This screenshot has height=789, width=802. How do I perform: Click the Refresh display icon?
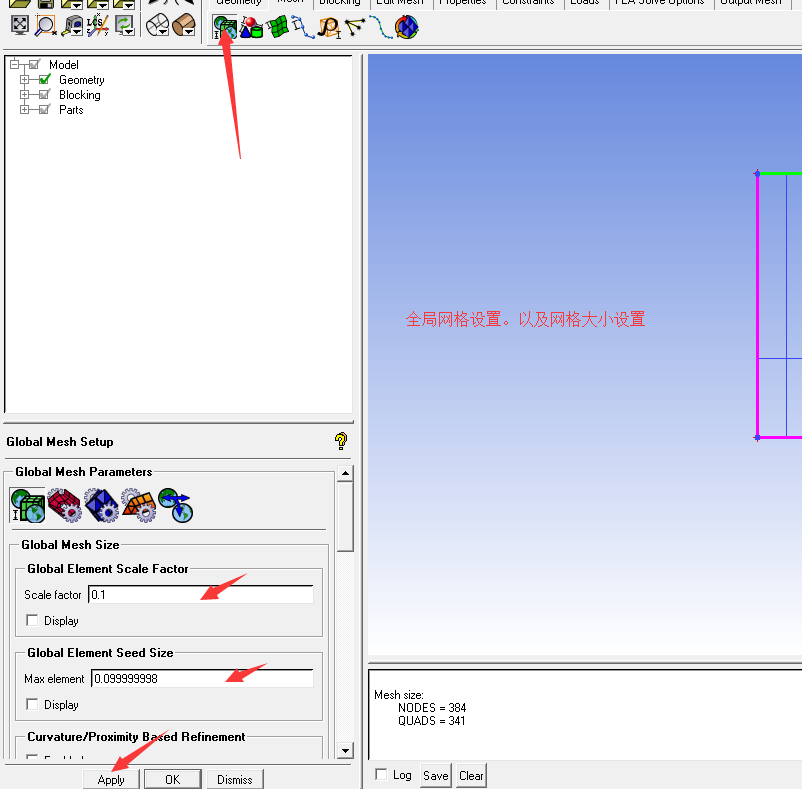click(124, 26)
